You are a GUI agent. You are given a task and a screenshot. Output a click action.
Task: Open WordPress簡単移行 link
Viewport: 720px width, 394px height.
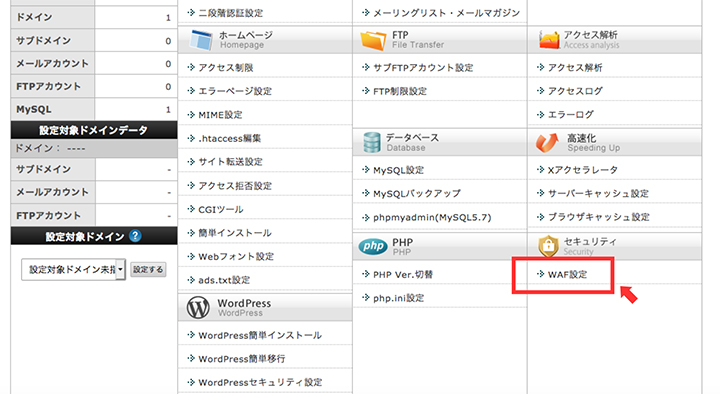[242, 359]
